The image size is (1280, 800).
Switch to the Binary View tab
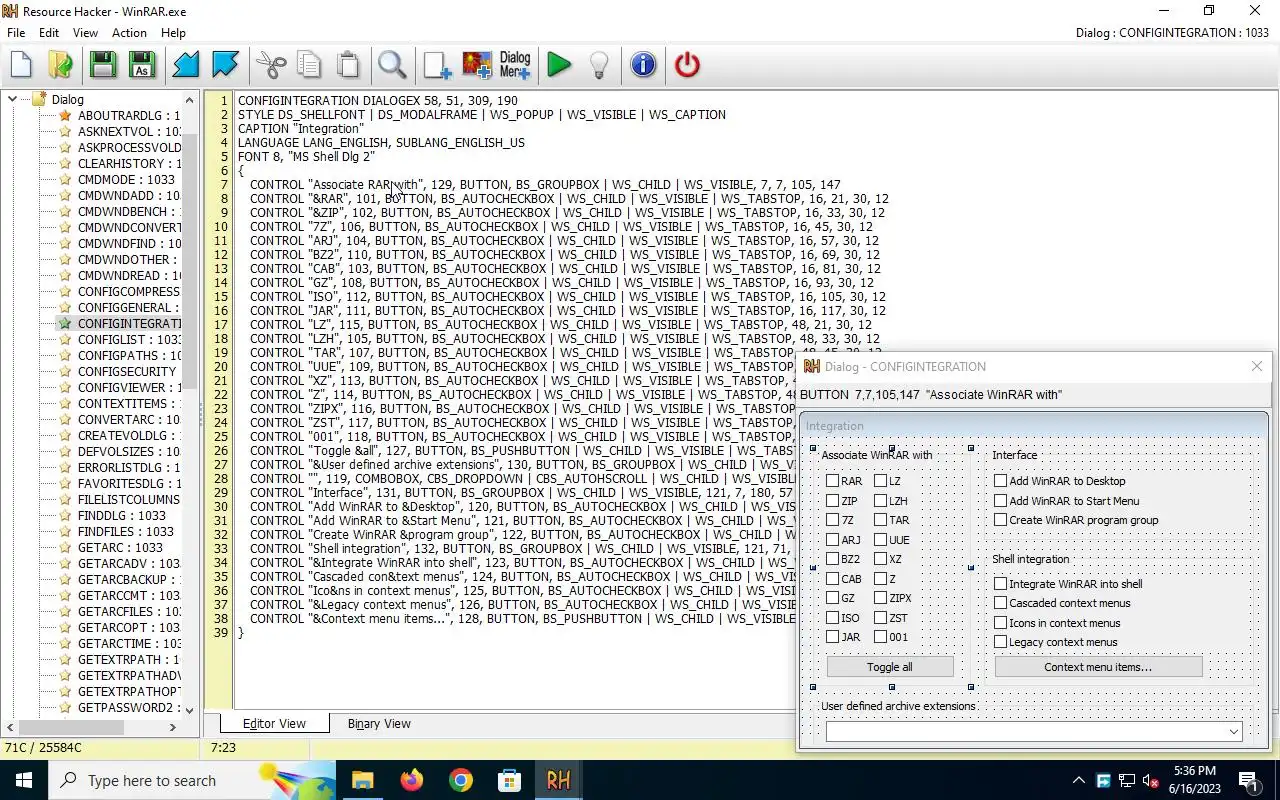click(x=379, y=724)
